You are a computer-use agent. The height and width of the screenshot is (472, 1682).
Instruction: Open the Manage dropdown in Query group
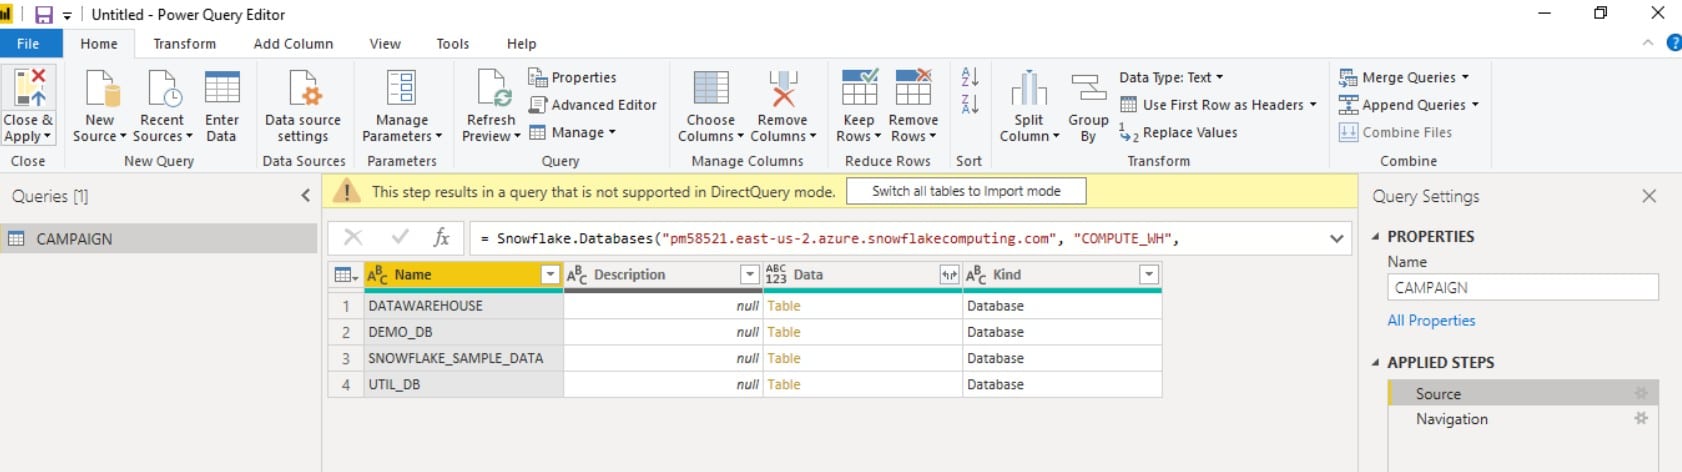(x=572, y=132)
